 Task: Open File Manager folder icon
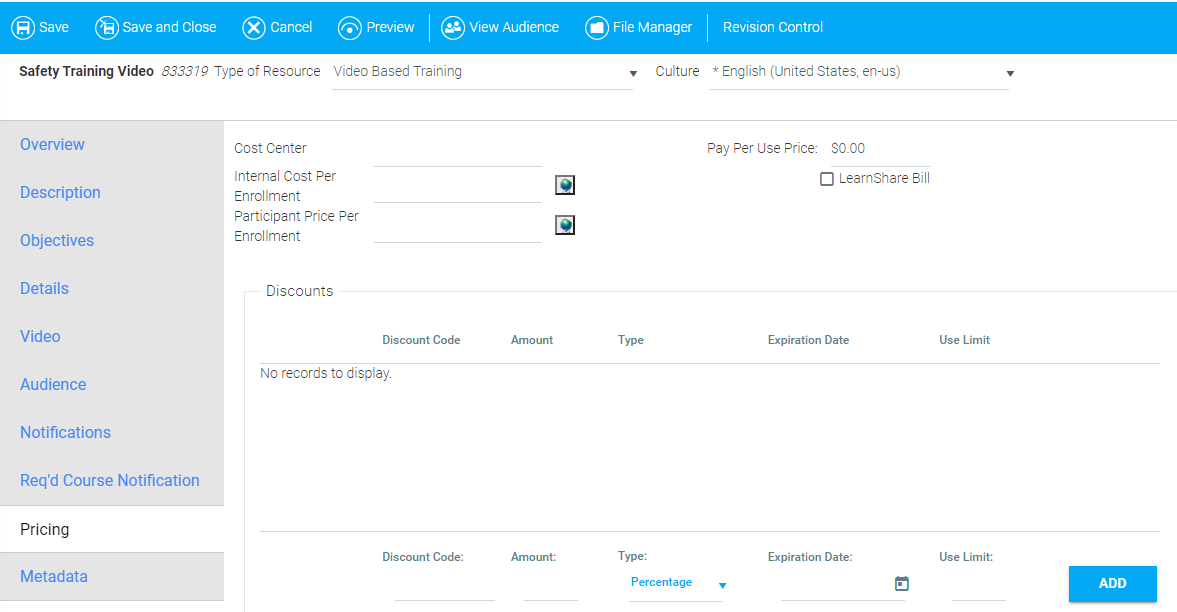coord(597,28)
